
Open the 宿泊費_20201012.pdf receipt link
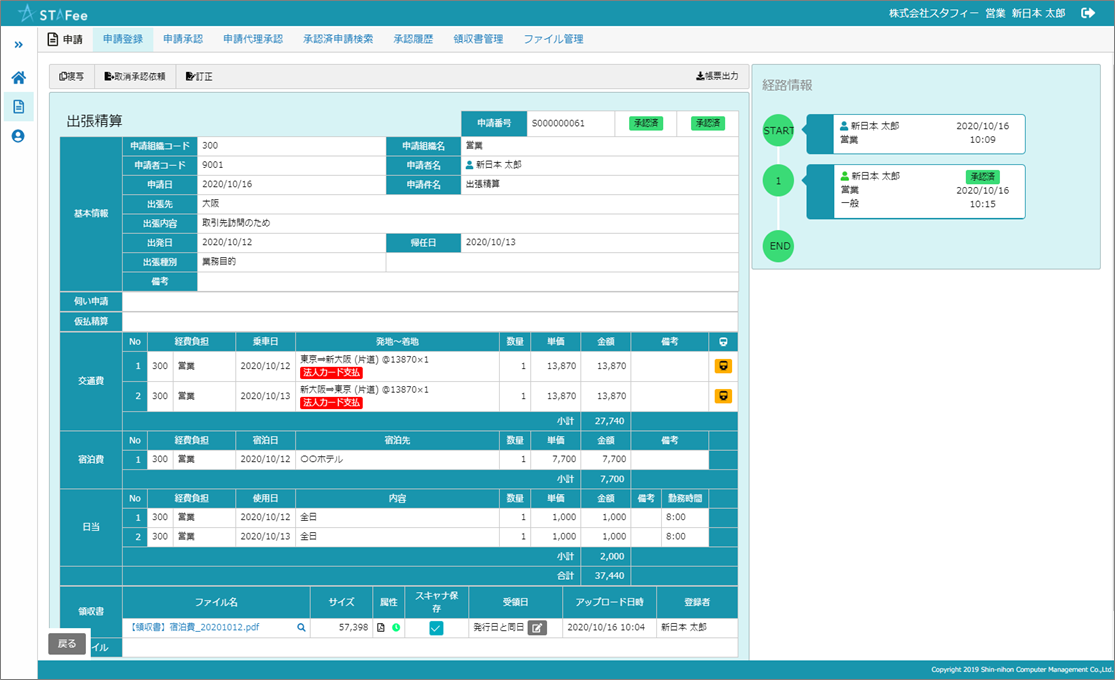[194, 628]
